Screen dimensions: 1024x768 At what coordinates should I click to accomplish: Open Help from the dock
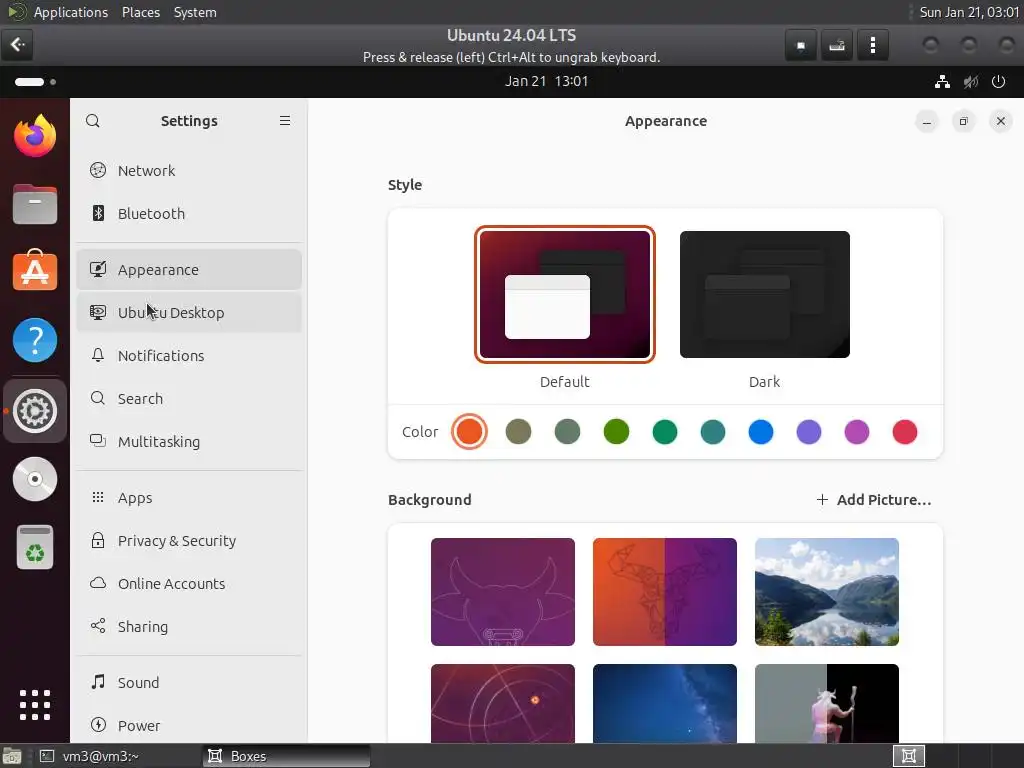coord(35,340)
